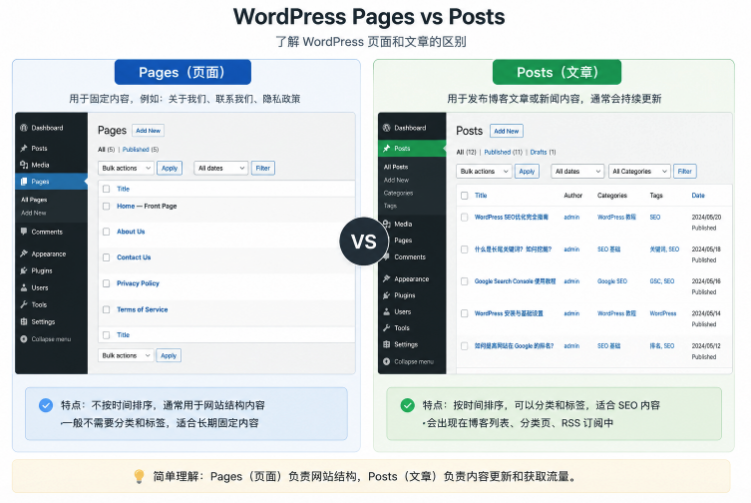Tick the select-all checkbox in Posts table header
Screen dimensions: 751x503
tap(464, 195)
